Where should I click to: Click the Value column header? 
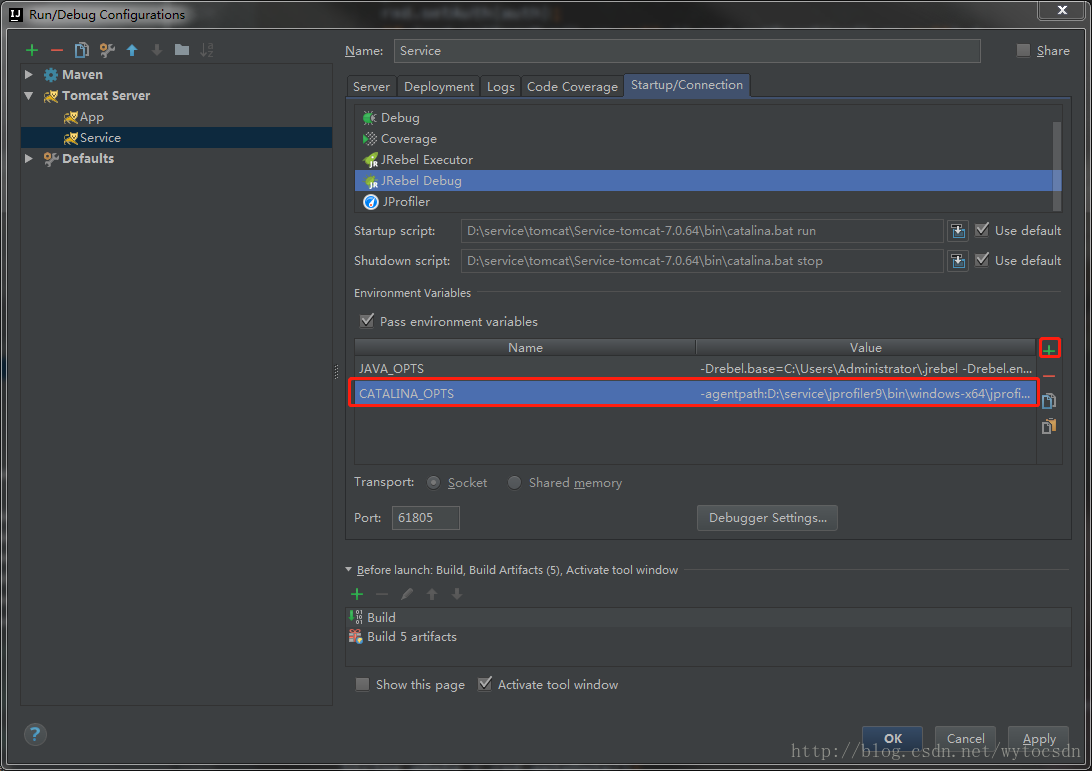(866, 348)
